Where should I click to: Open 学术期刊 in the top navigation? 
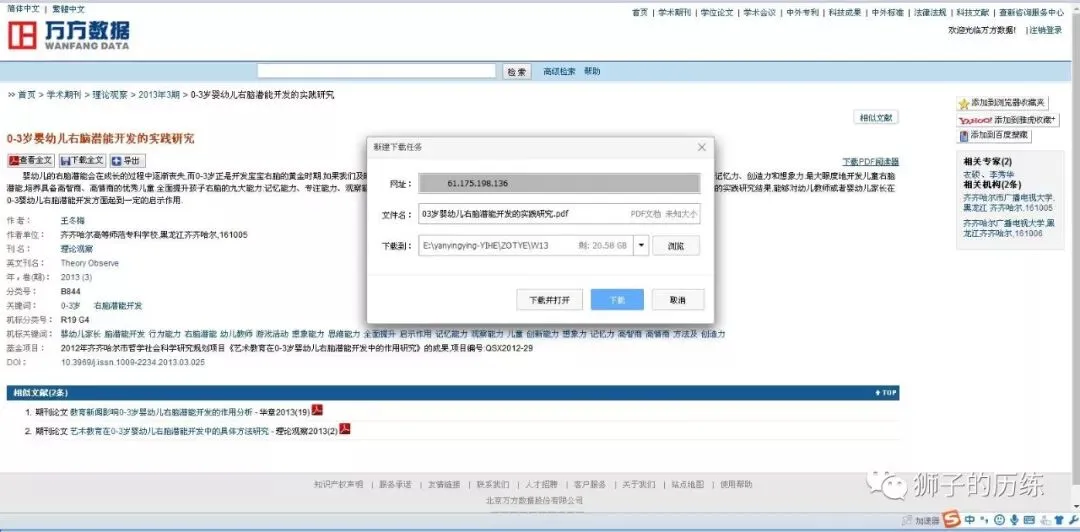674,12
